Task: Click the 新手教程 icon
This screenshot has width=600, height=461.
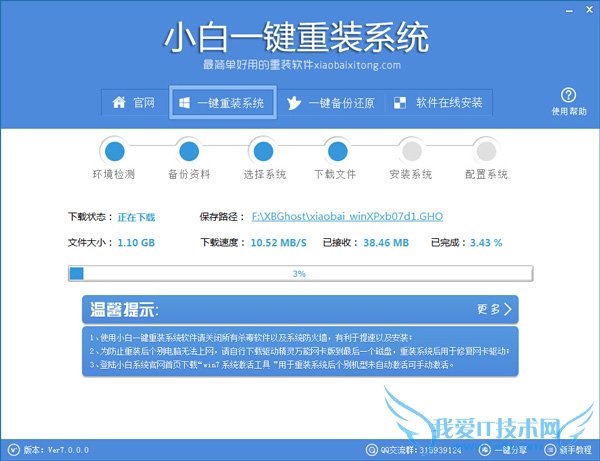Action: [x=550, y=450]
